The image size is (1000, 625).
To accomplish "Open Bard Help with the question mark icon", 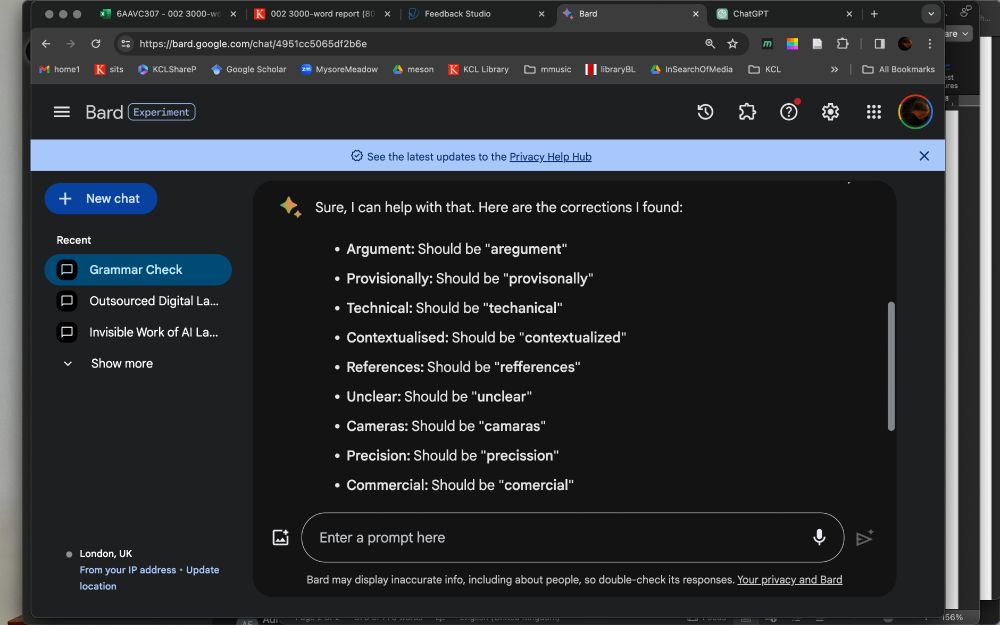I will (x=789, y=111).
